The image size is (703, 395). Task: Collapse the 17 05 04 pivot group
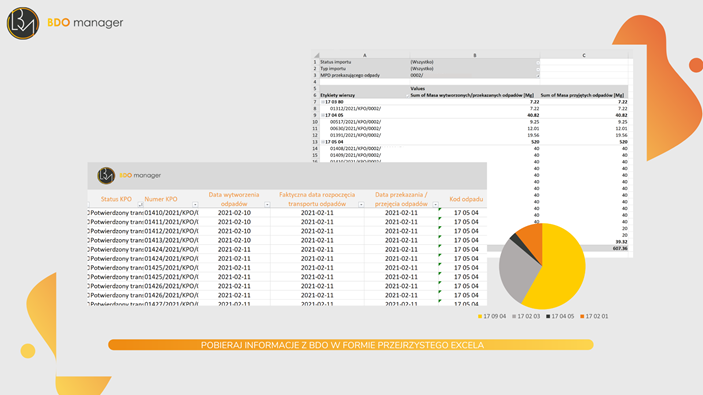pos(323,142)
